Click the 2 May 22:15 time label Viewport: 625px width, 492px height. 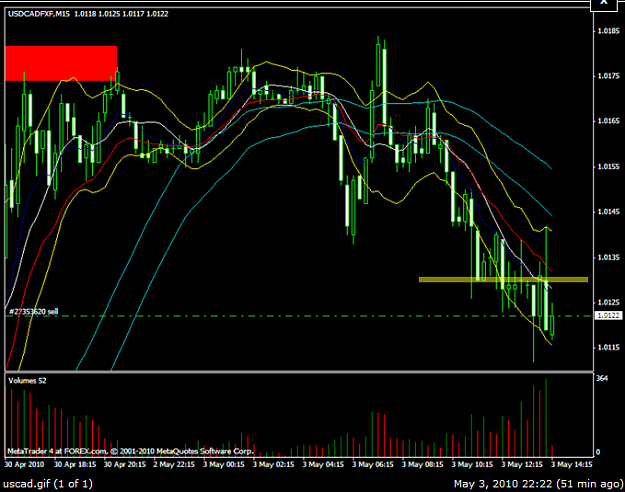click(x=174, y=464)
